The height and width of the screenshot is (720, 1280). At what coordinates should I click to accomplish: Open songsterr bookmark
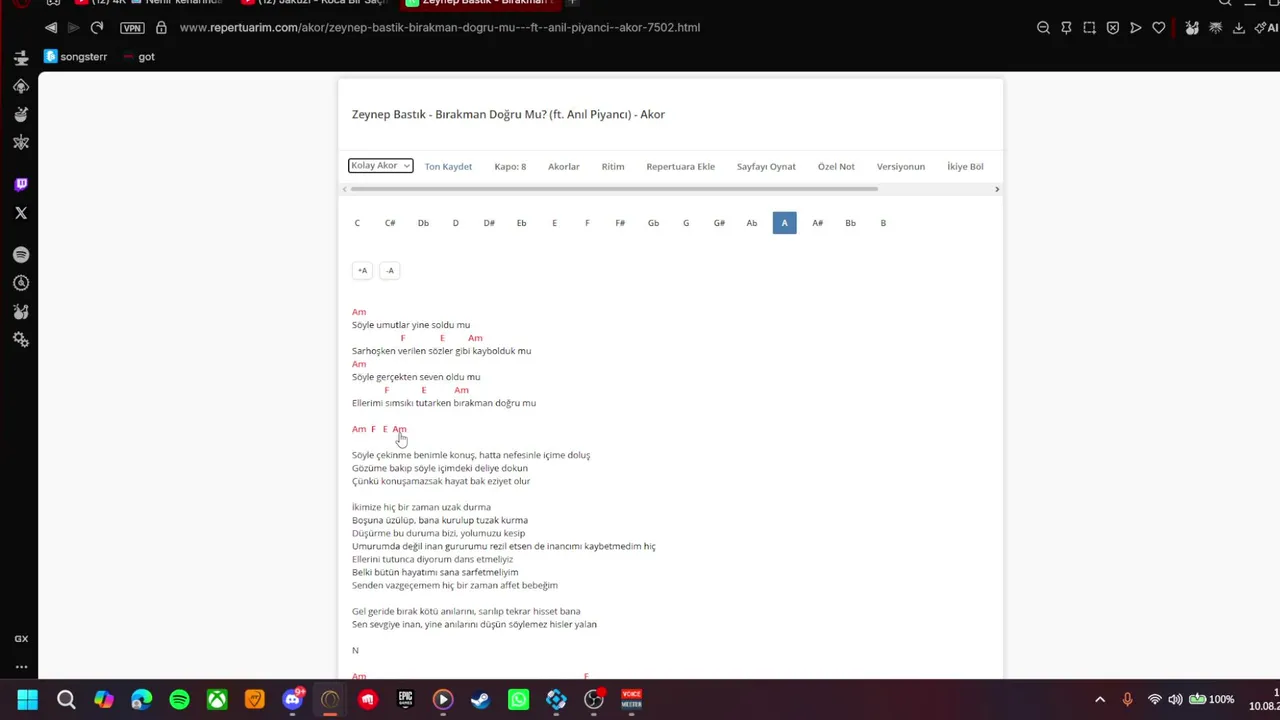[76, 57]
